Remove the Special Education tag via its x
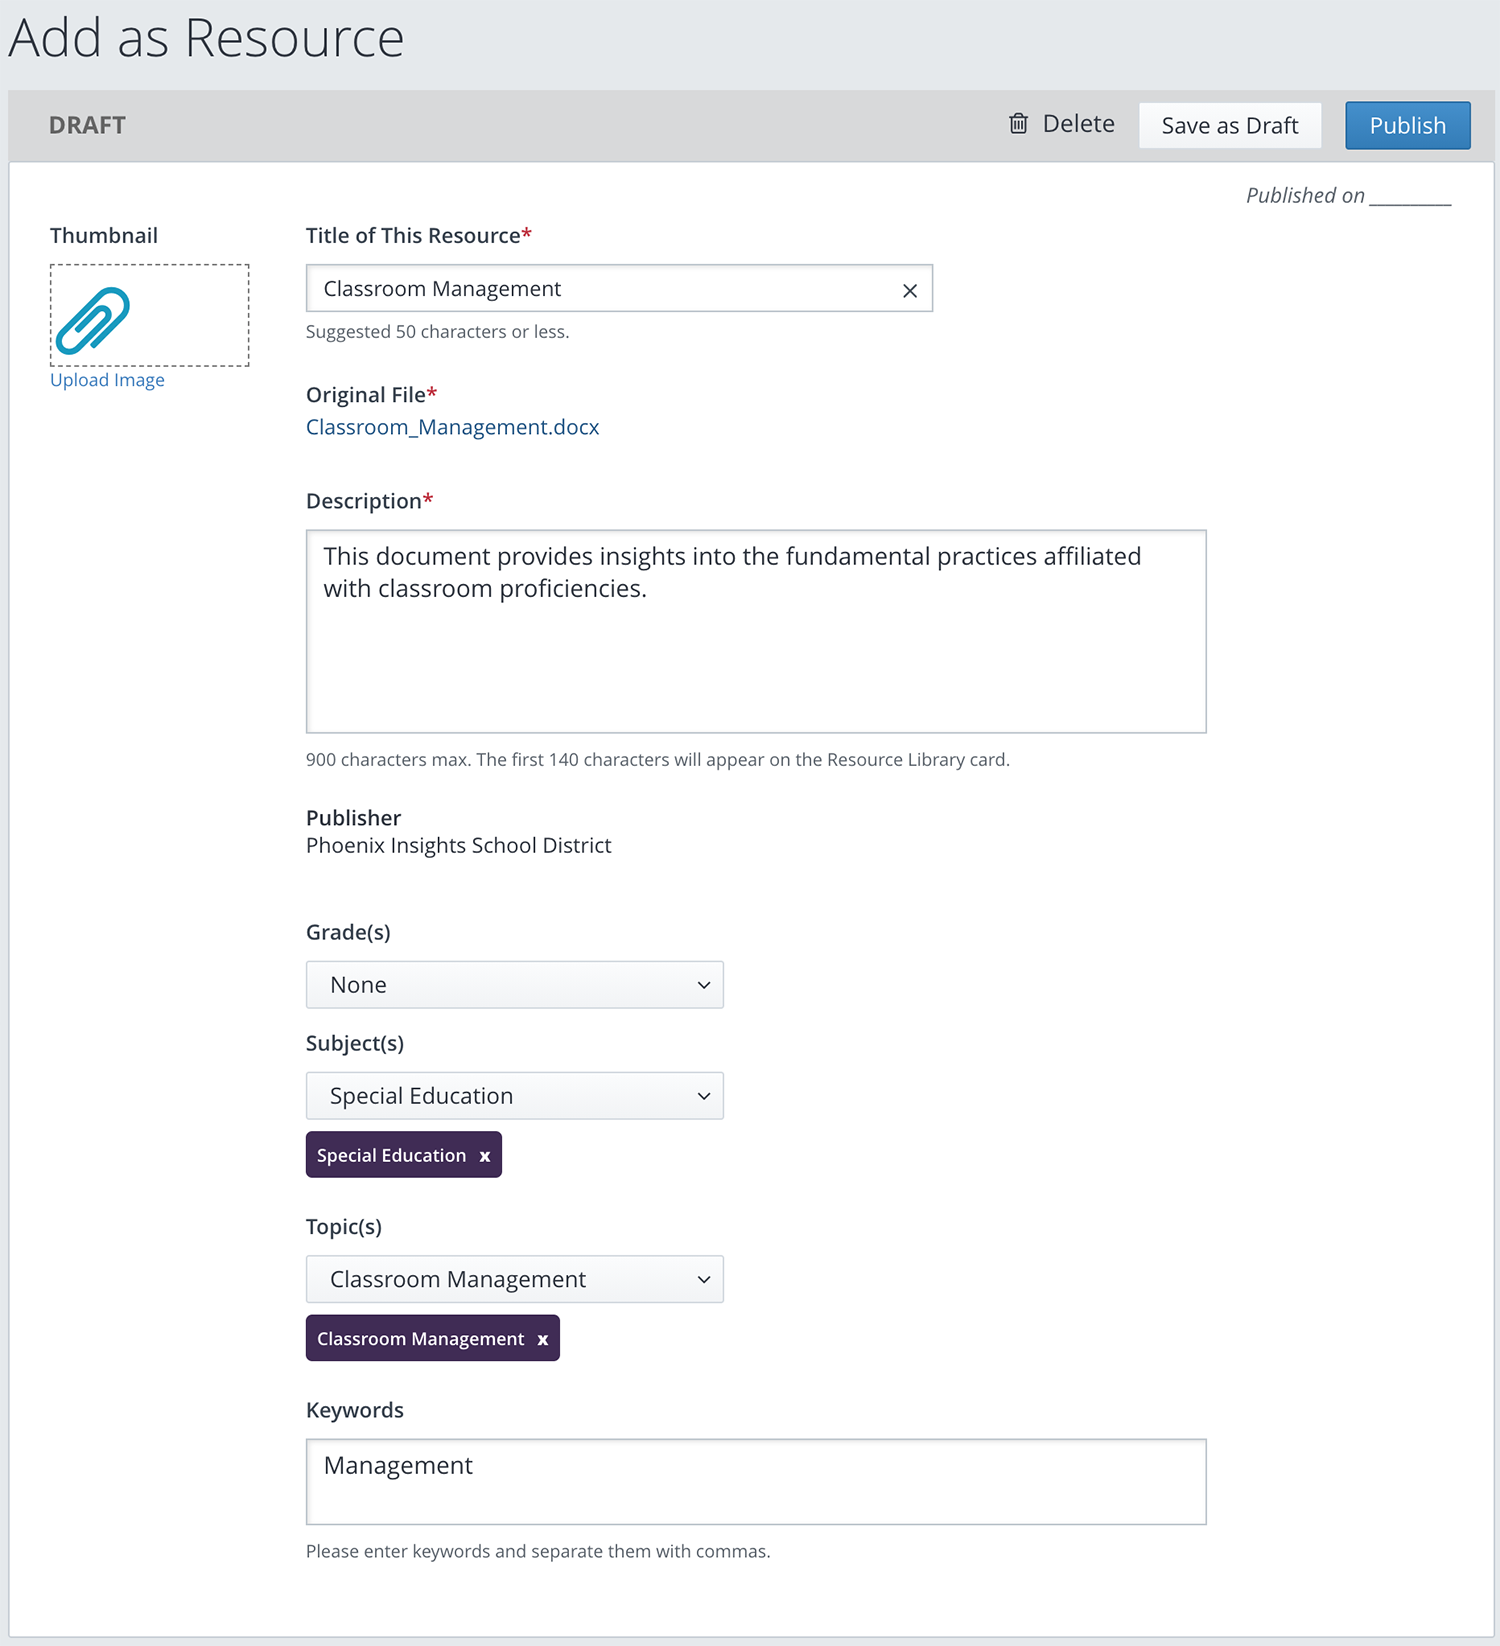This screenshot has height=1646, width=1500. pyautogui.click(x=485, y=1156)
